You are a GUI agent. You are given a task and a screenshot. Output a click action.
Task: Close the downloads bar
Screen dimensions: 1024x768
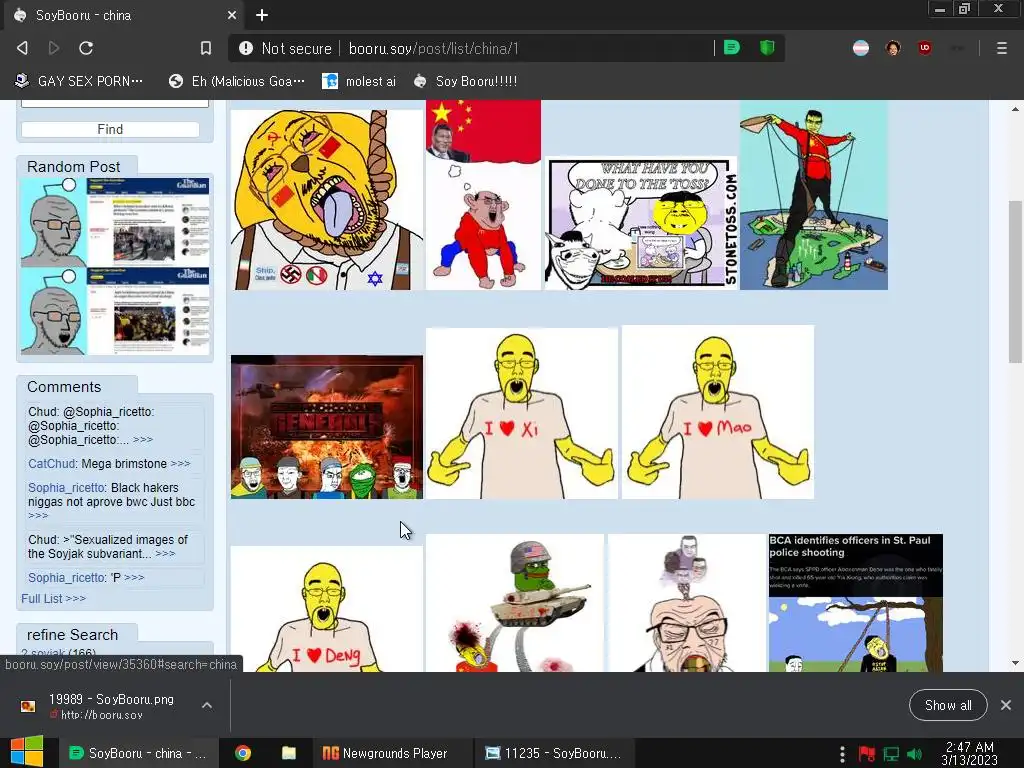[x=1006, y=705]
